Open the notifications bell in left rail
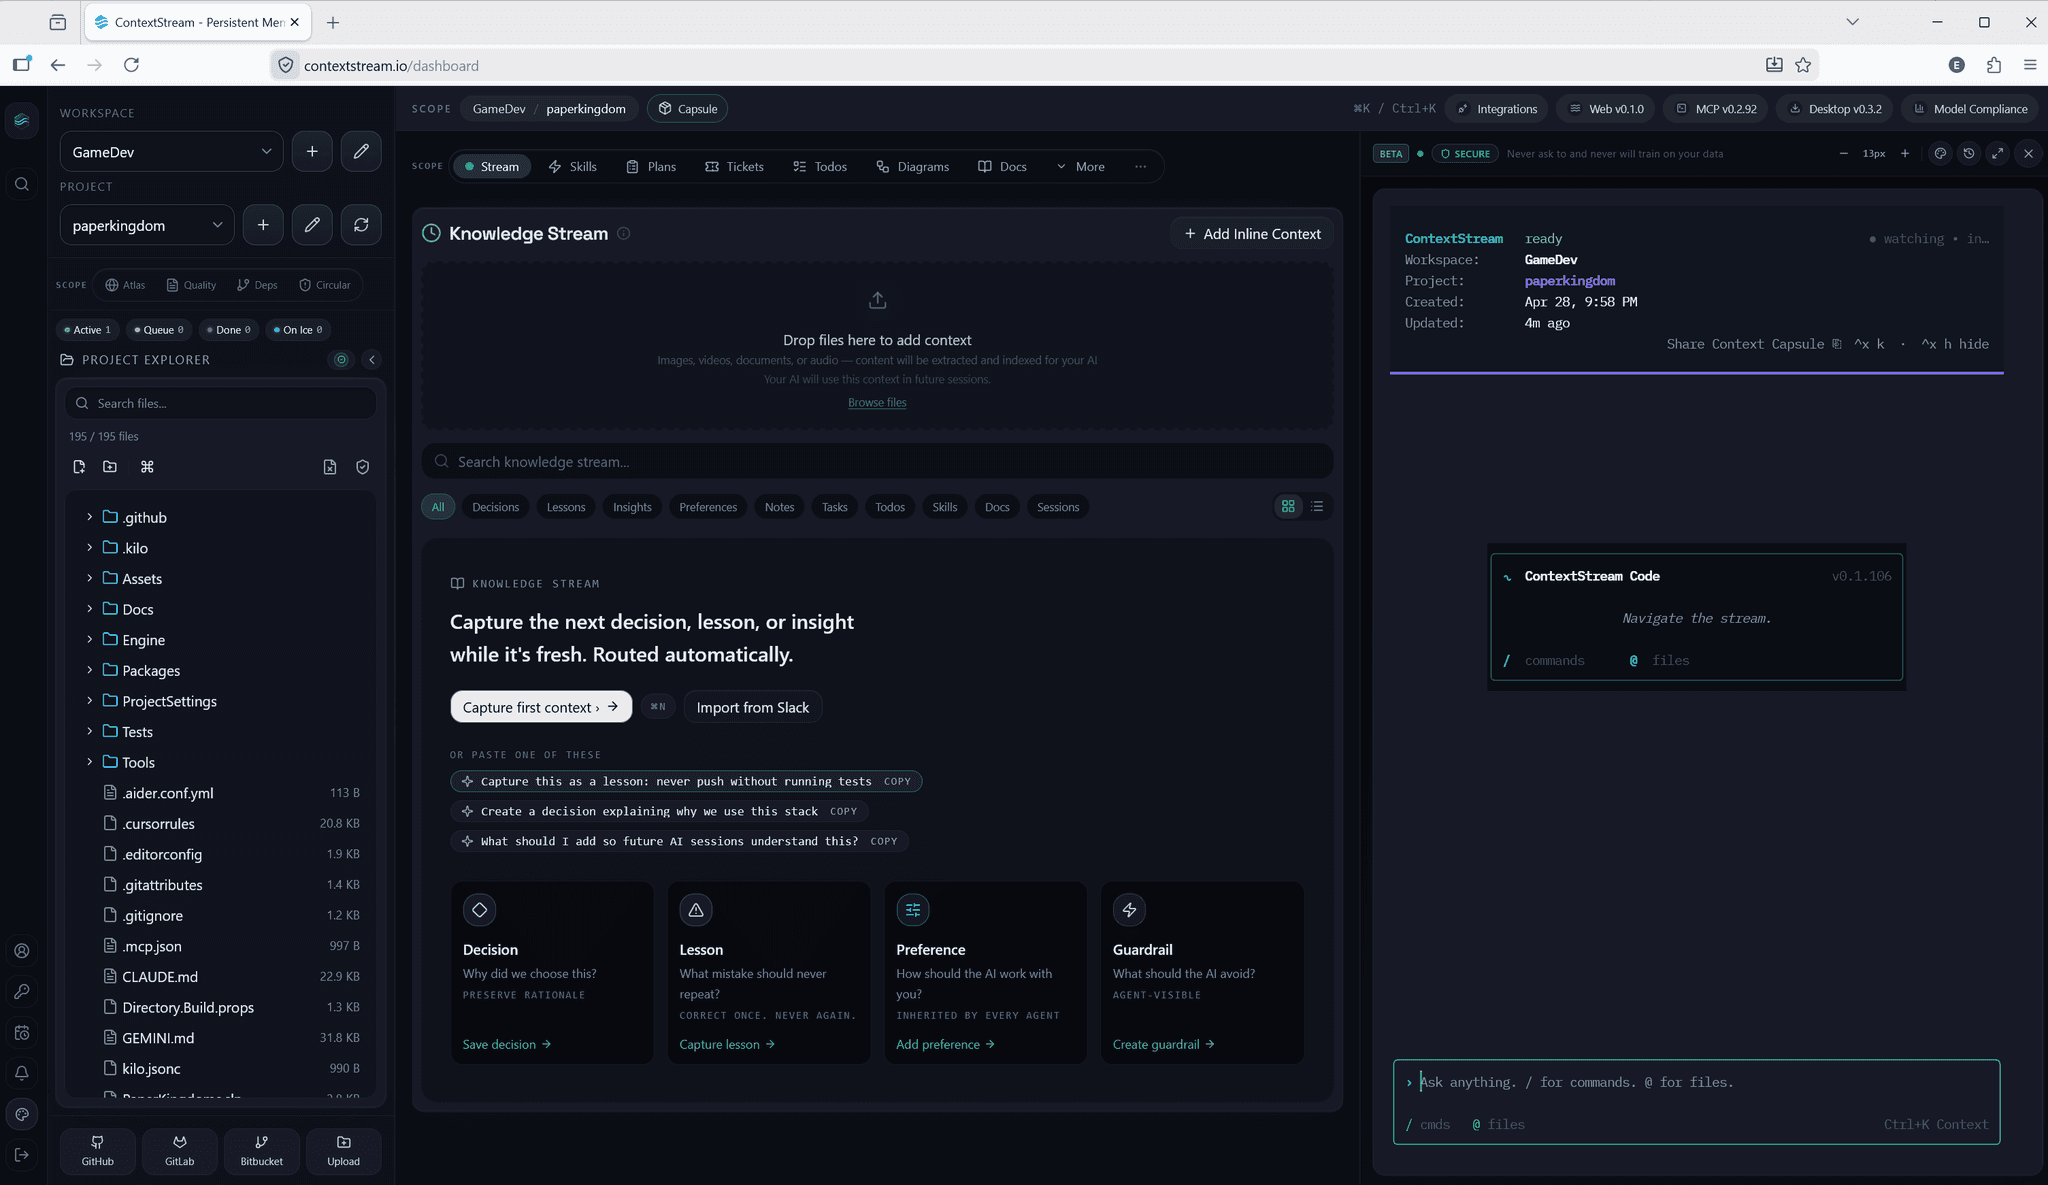Screen dimensions: 2048x1185 pyautogui.click(x=22, y=1073)
